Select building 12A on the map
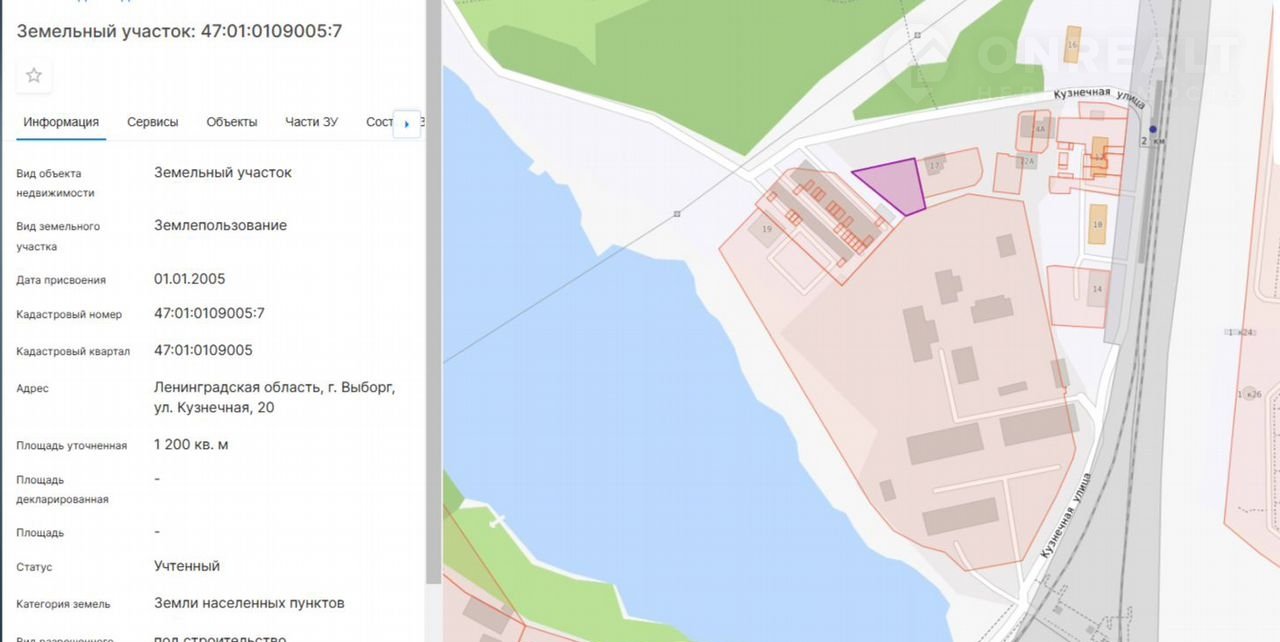The height and width of the screenshot is (642, 1280). point(1026,161)
